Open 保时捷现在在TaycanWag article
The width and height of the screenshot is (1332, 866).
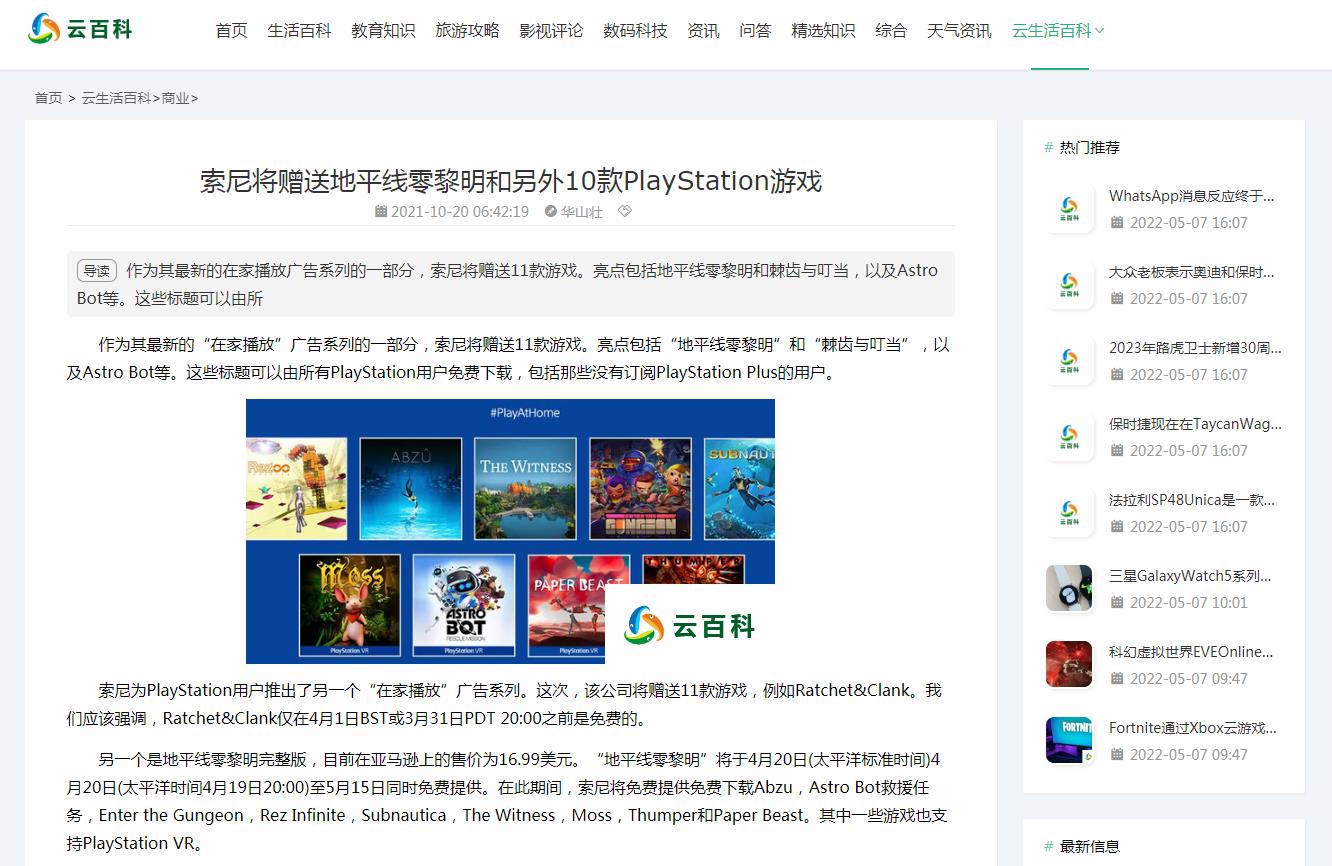(x=1195, y=424)
